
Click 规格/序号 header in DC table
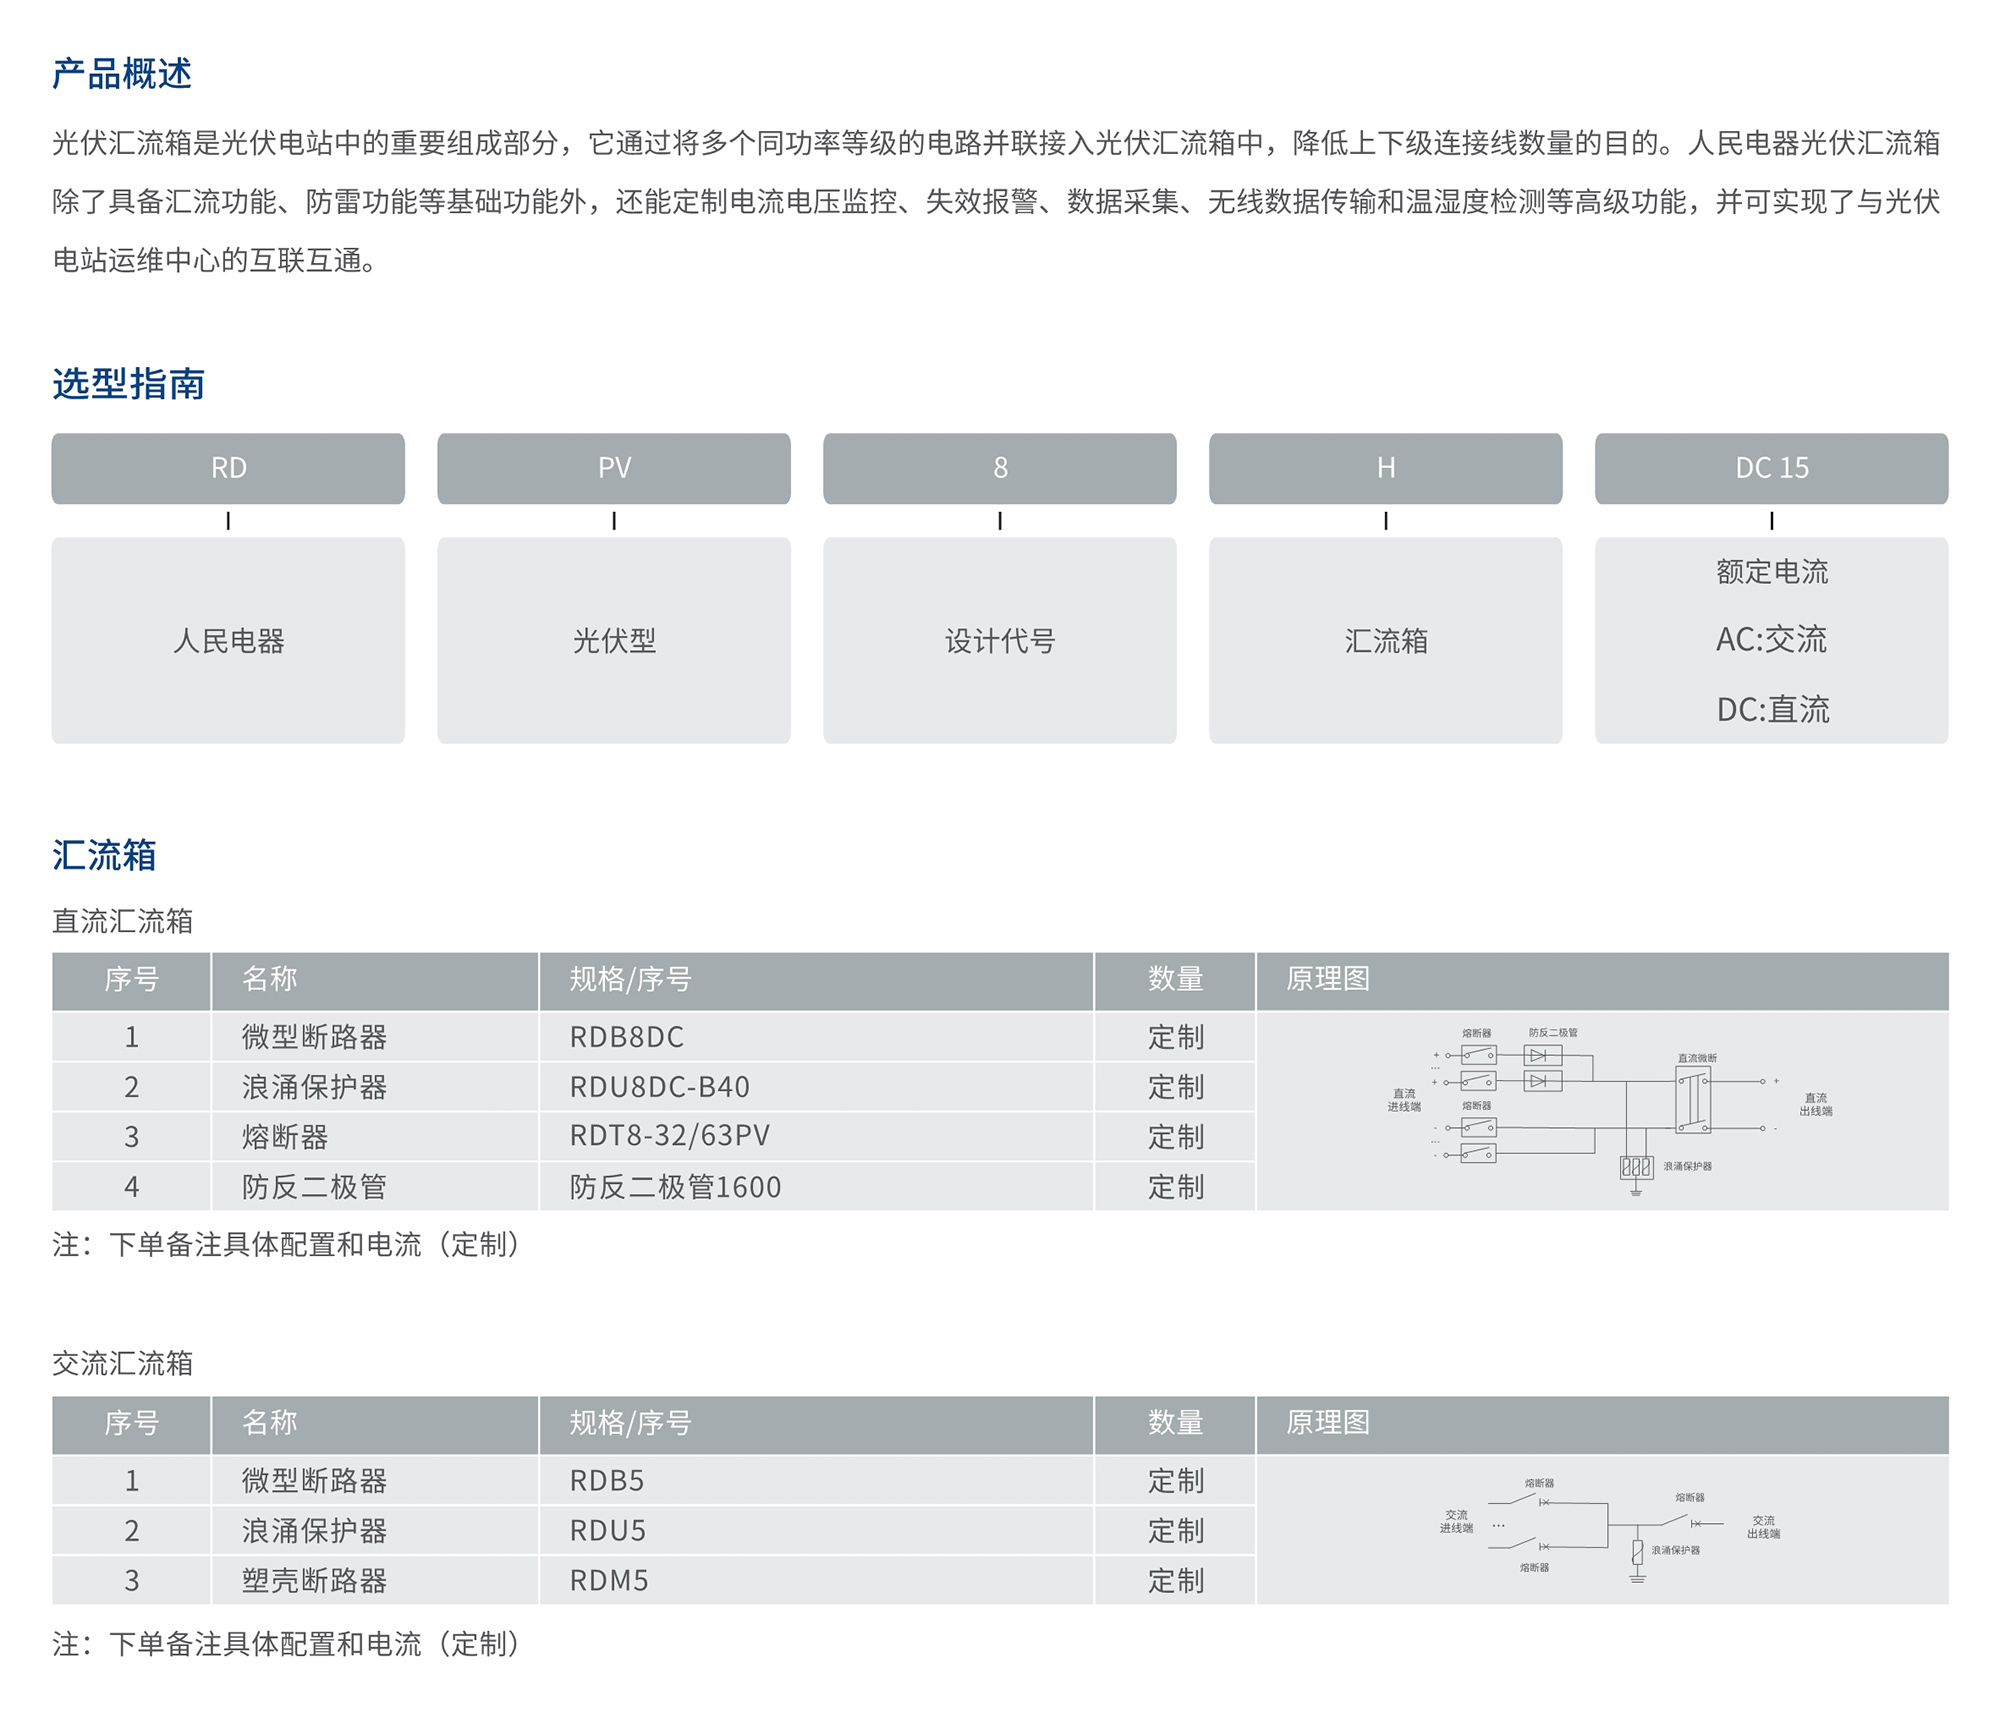point(816,980)
